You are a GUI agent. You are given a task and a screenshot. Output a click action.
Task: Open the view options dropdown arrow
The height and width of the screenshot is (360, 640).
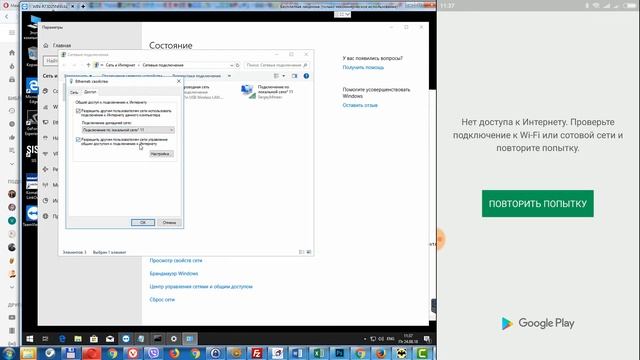(284, 76)
